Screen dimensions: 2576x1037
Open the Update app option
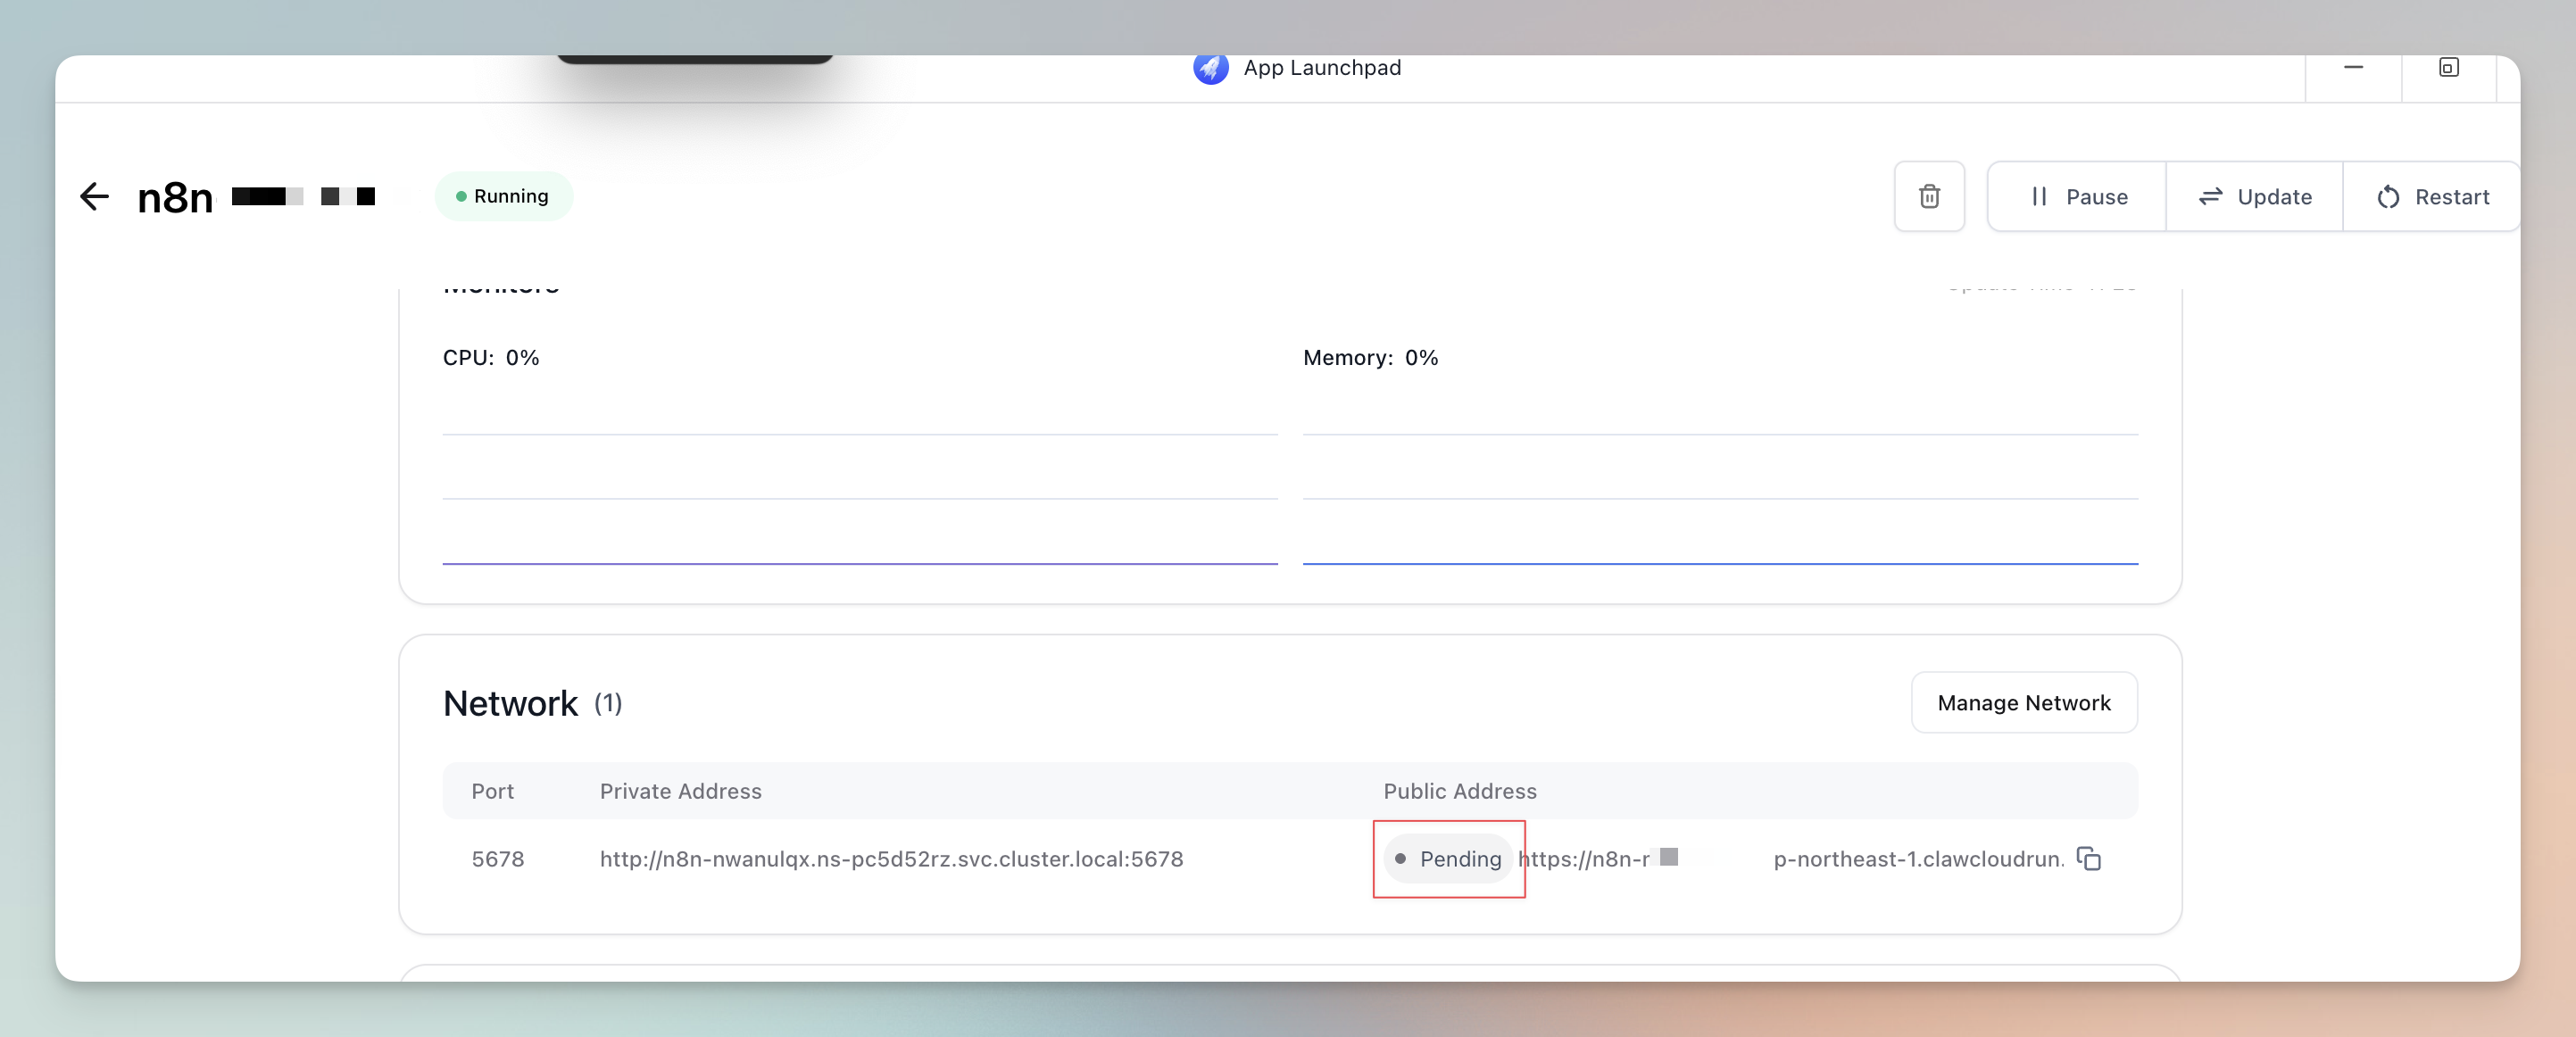(x=2254, y=196)
